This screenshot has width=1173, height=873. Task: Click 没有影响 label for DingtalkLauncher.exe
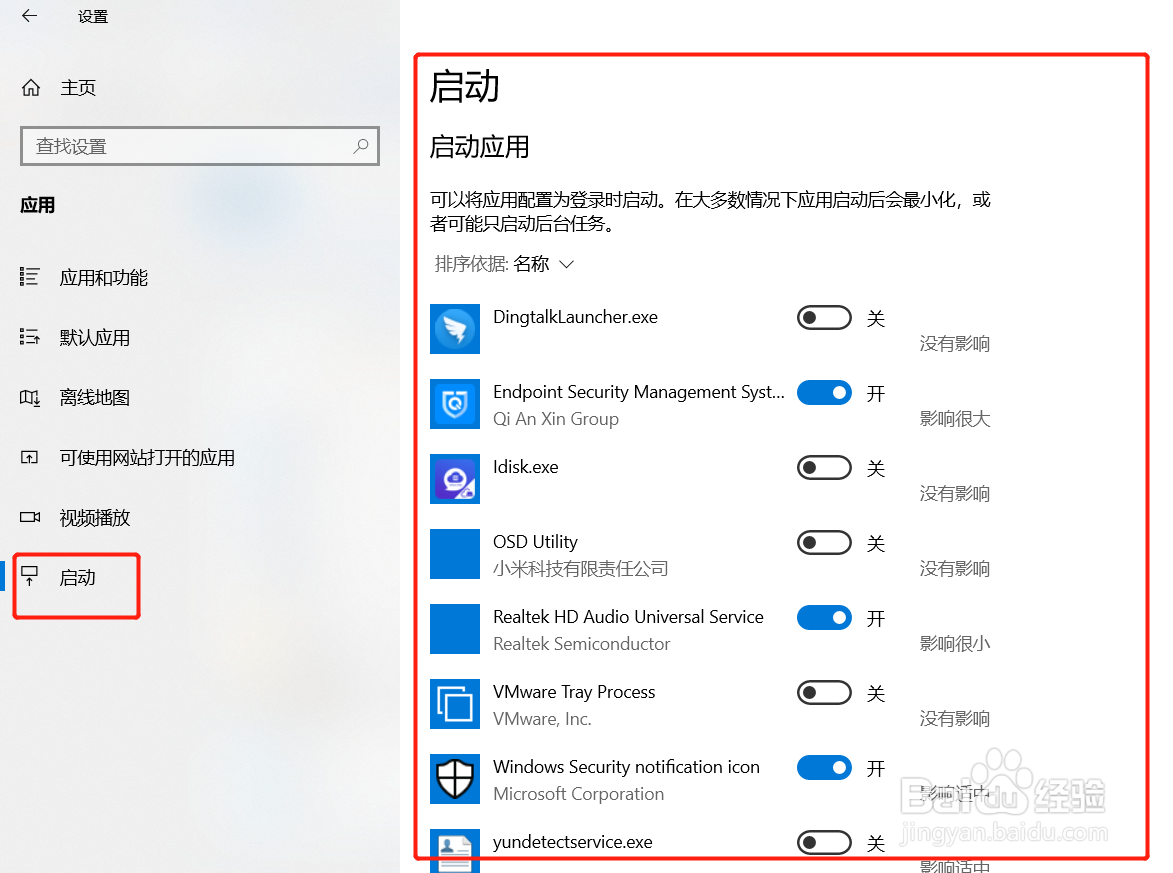[x=955, y=343]
